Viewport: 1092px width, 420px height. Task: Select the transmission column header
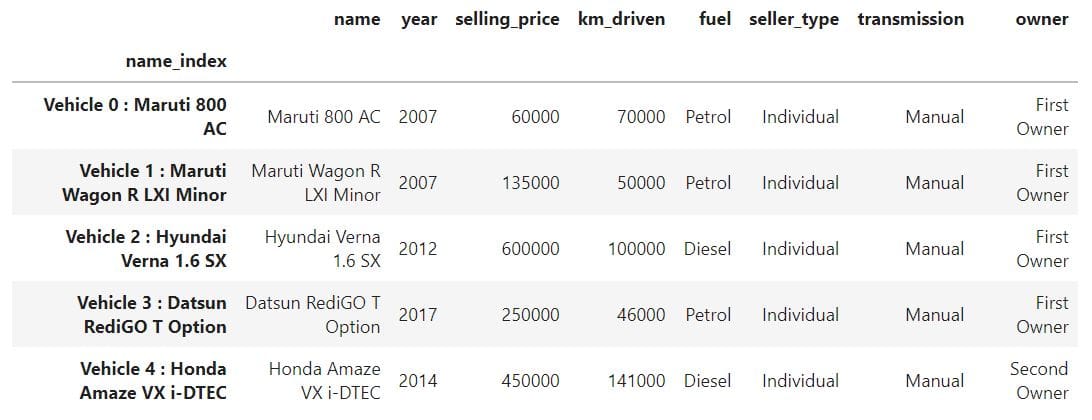[911, 20]
